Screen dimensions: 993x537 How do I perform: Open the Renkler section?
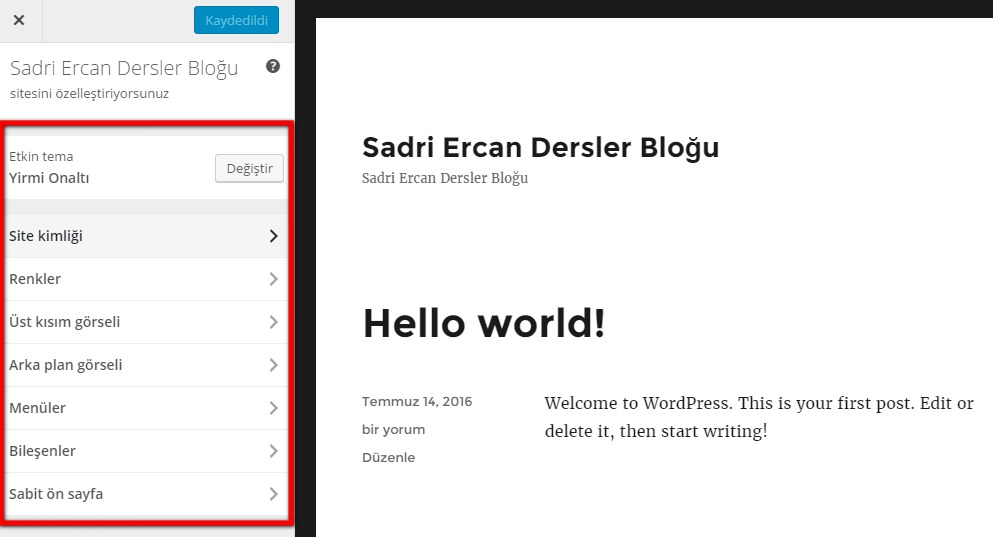(x=146, y=279)
